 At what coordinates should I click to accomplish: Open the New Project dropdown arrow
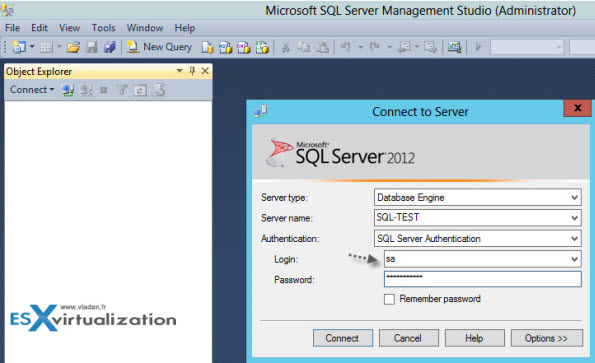(32, 47)
